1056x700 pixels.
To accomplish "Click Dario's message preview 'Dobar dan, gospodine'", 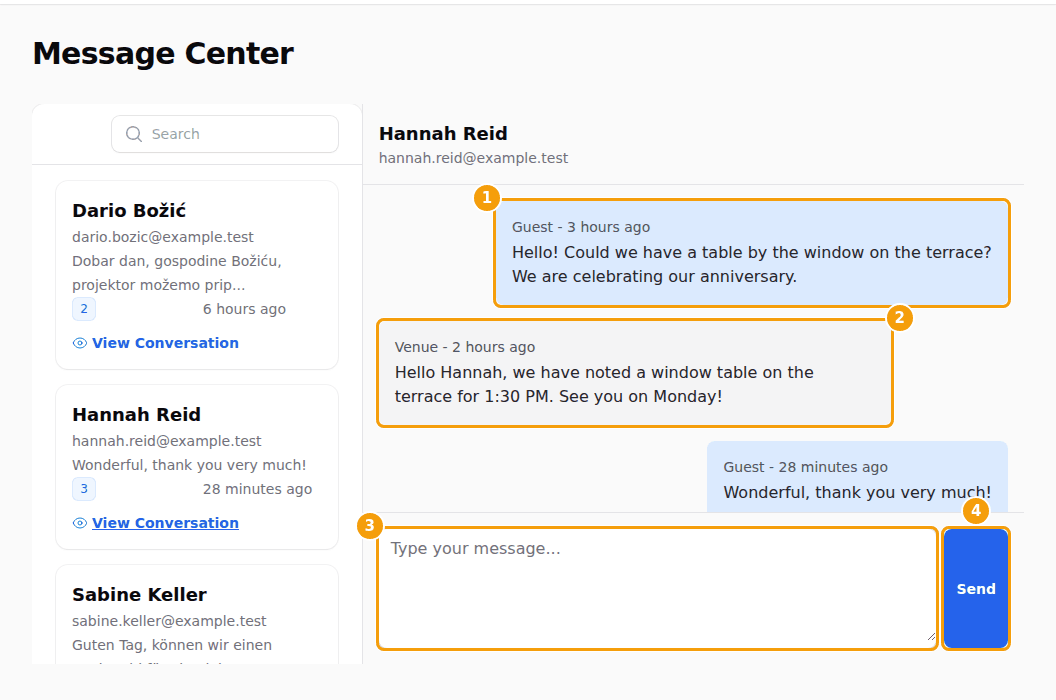I will 177,273.
